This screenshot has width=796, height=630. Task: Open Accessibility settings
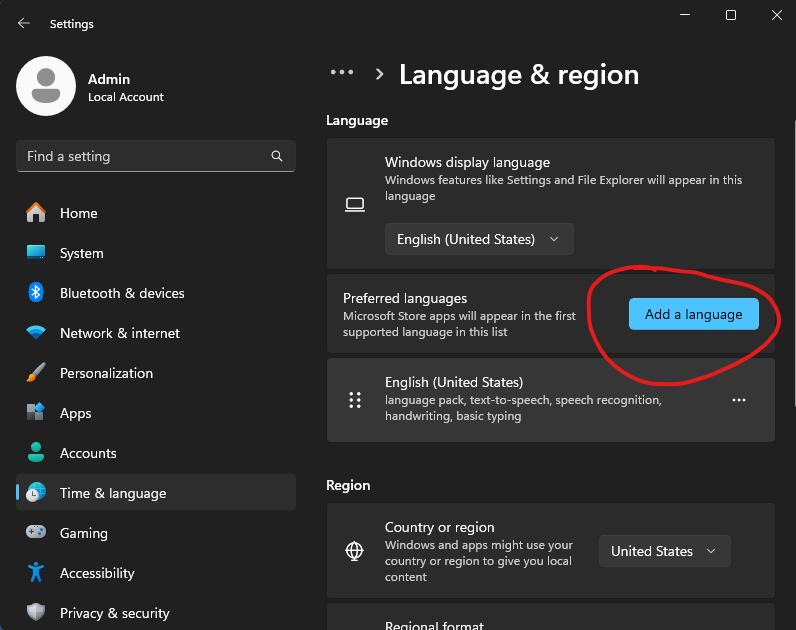coord(156,573)
